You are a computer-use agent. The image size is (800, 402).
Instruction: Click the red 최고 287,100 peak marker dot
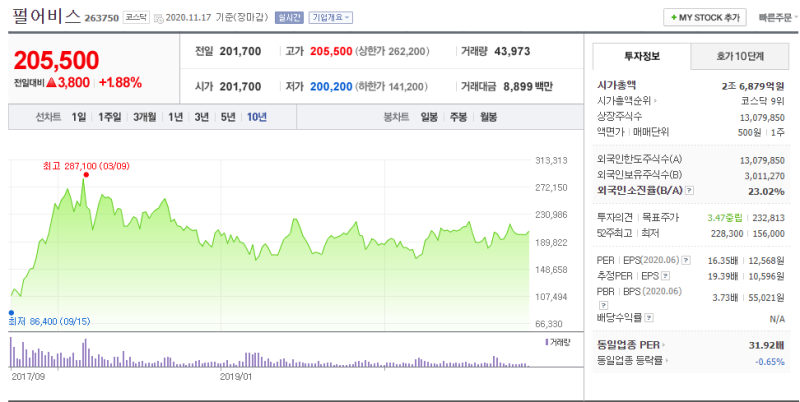point(86,174)
